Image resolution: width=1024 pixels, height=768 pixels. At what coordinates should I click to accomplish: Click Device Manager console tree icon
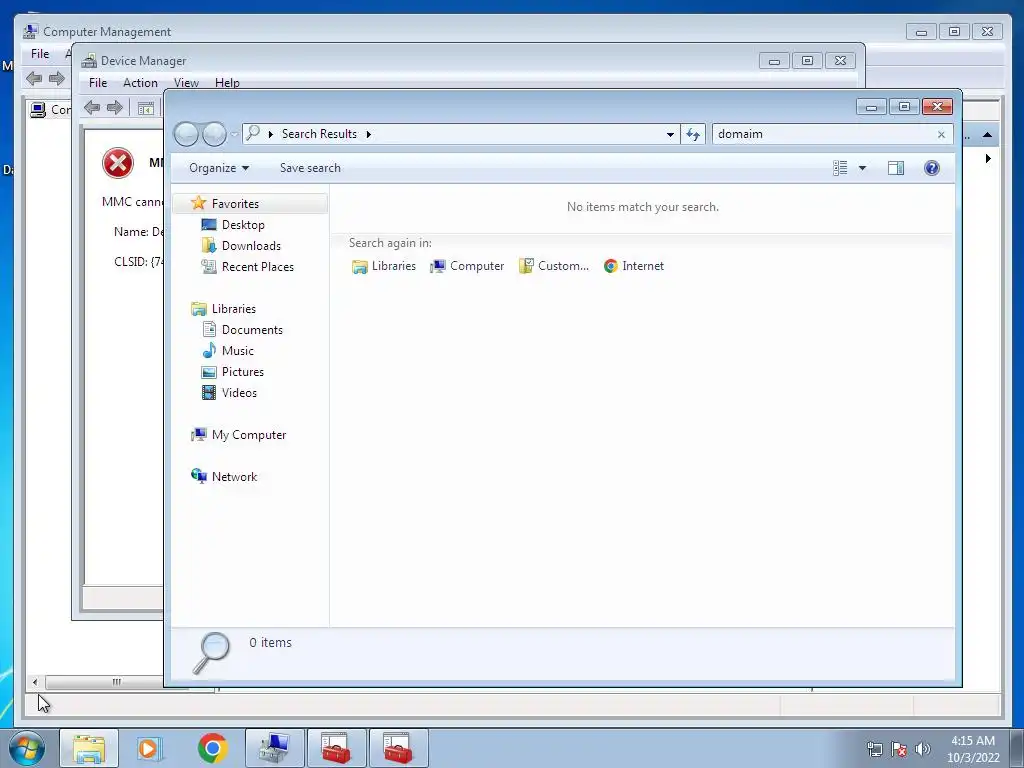146,108
